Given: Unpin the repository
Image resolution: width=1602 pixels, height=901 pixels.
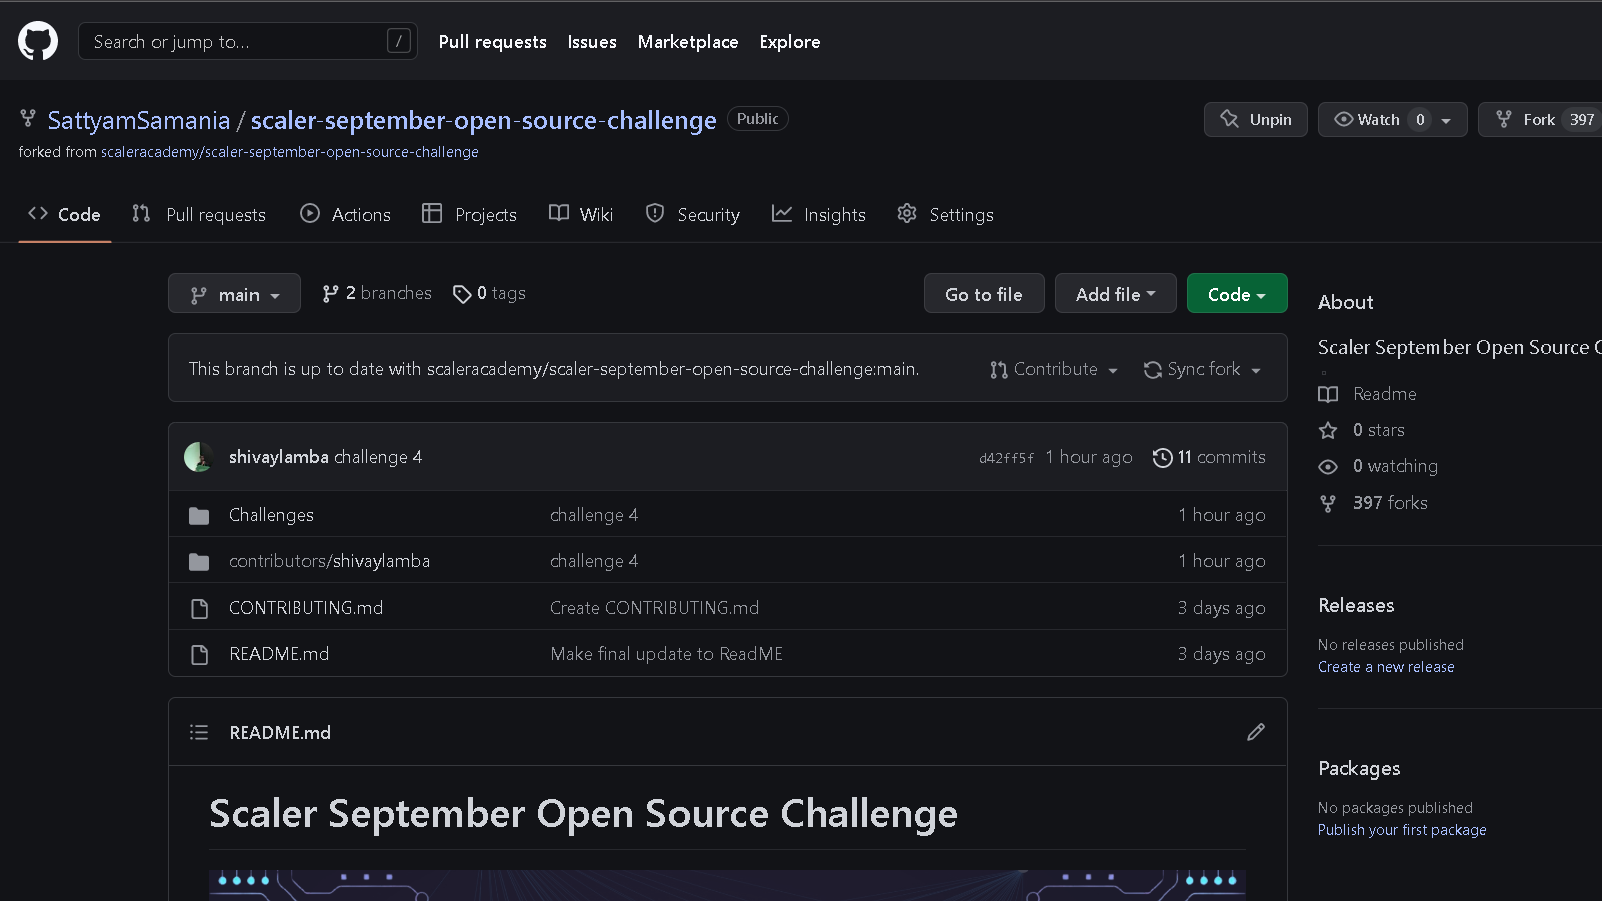Looking at the screenshot, I should pyautogui.click(x=1255, y=119).
